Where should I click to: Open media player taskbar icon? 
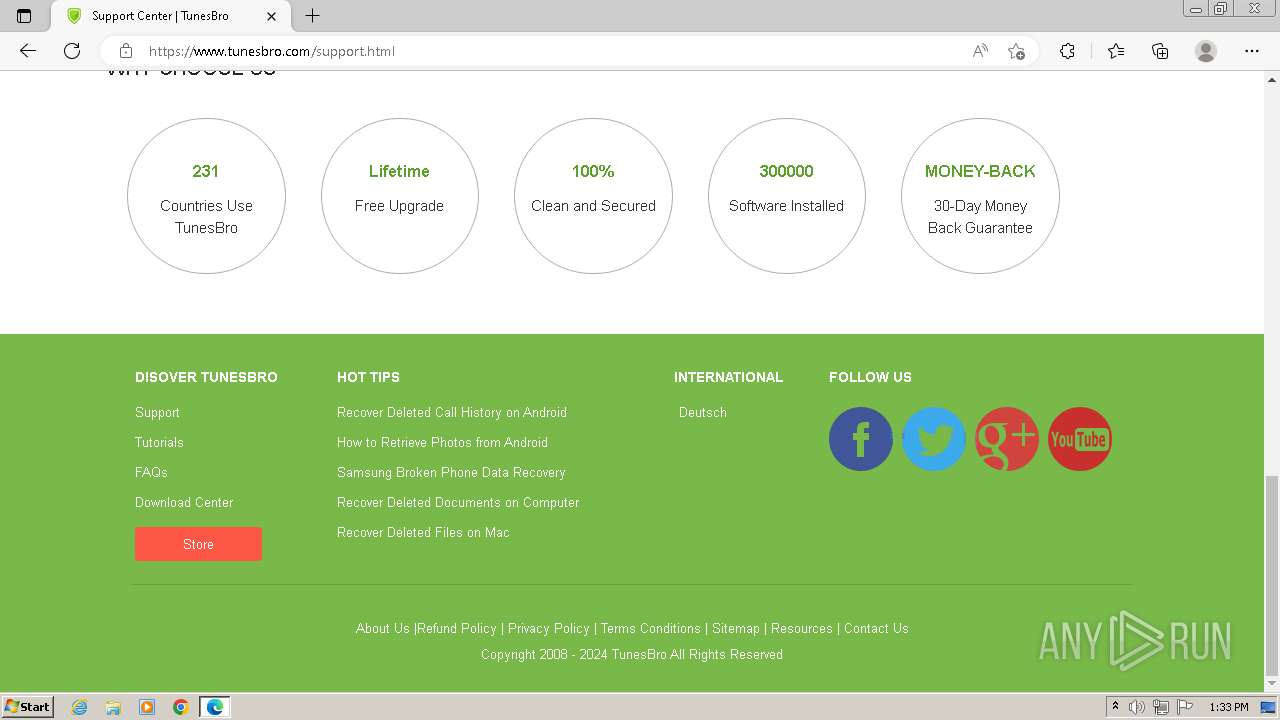pyautogui.click(x=147, y=707)
